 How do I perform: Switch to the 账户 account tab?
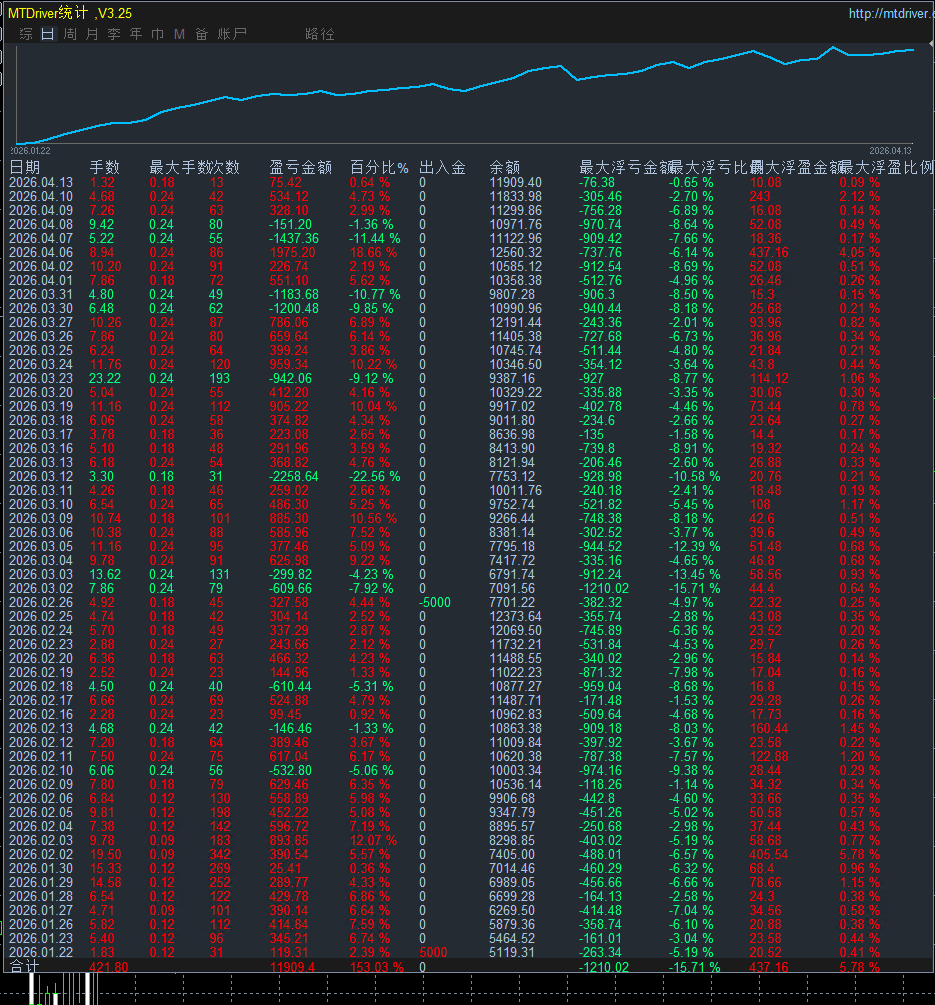[232, 34]
